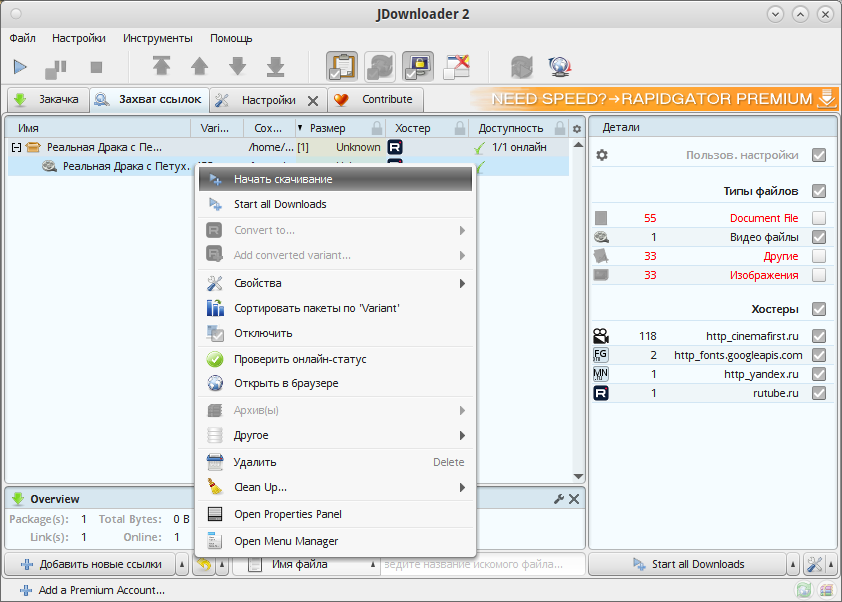Uncheck the rutube.ru hoster filter
Screen dimensions: 842x602
pos(819,393)
